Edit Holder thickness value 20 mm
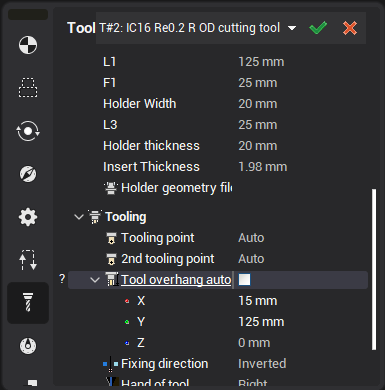The width and height of the screenshot is (385, 390). click(258, 146)
